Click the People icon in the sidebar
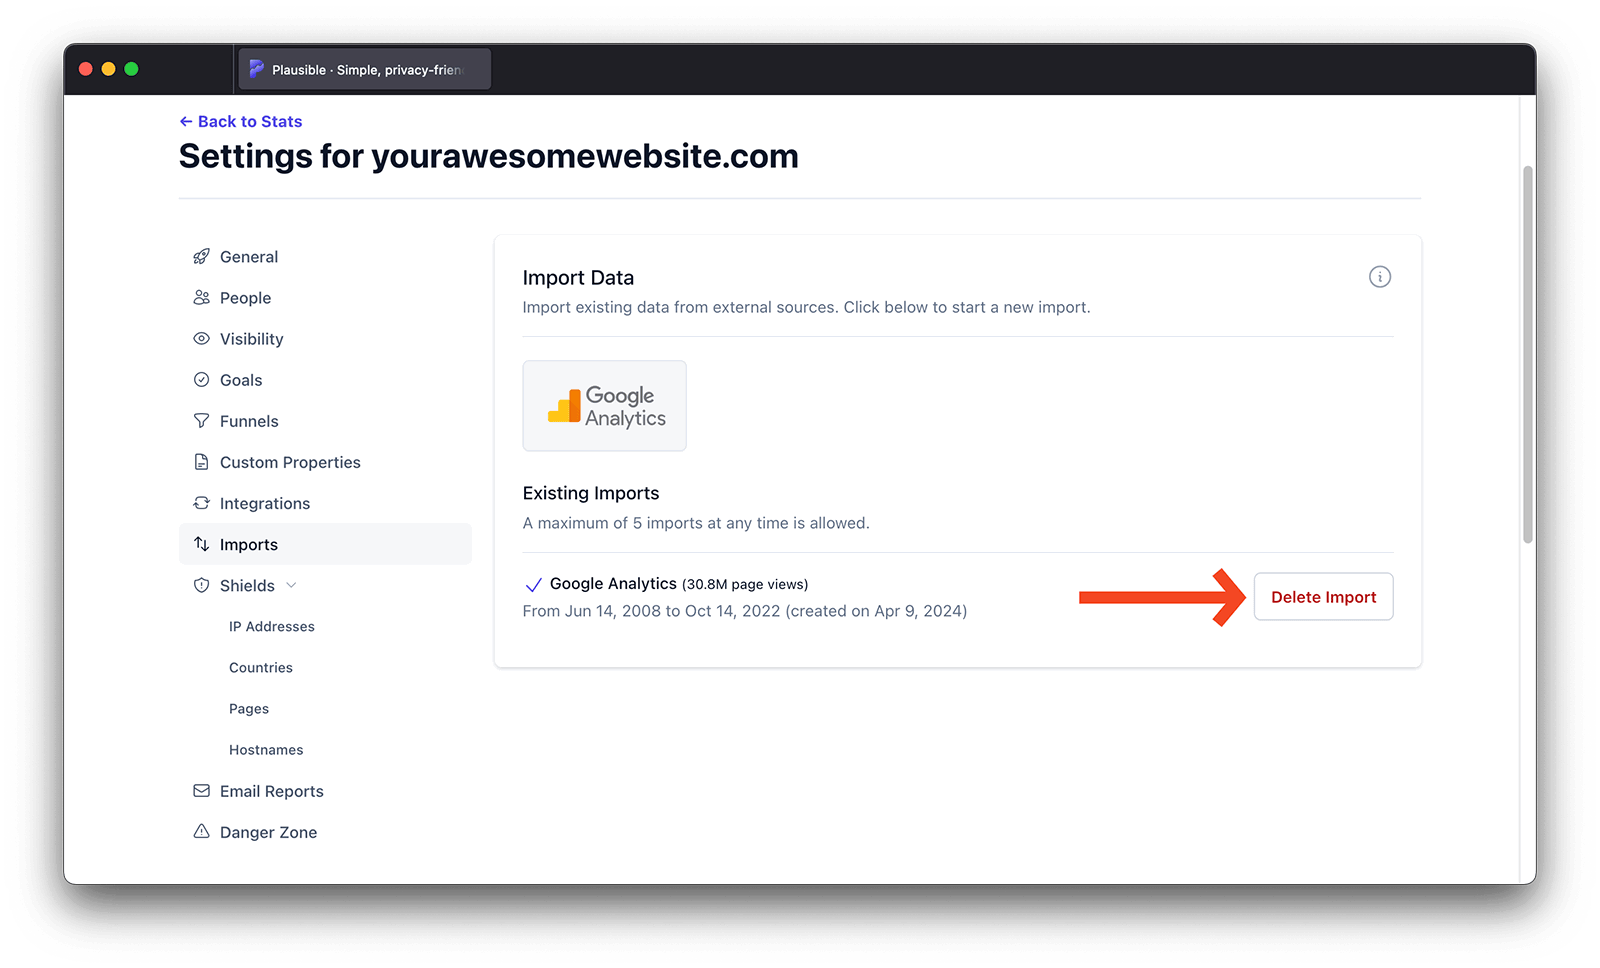This screenshot has height=968, width=1600. coord(202,297)
